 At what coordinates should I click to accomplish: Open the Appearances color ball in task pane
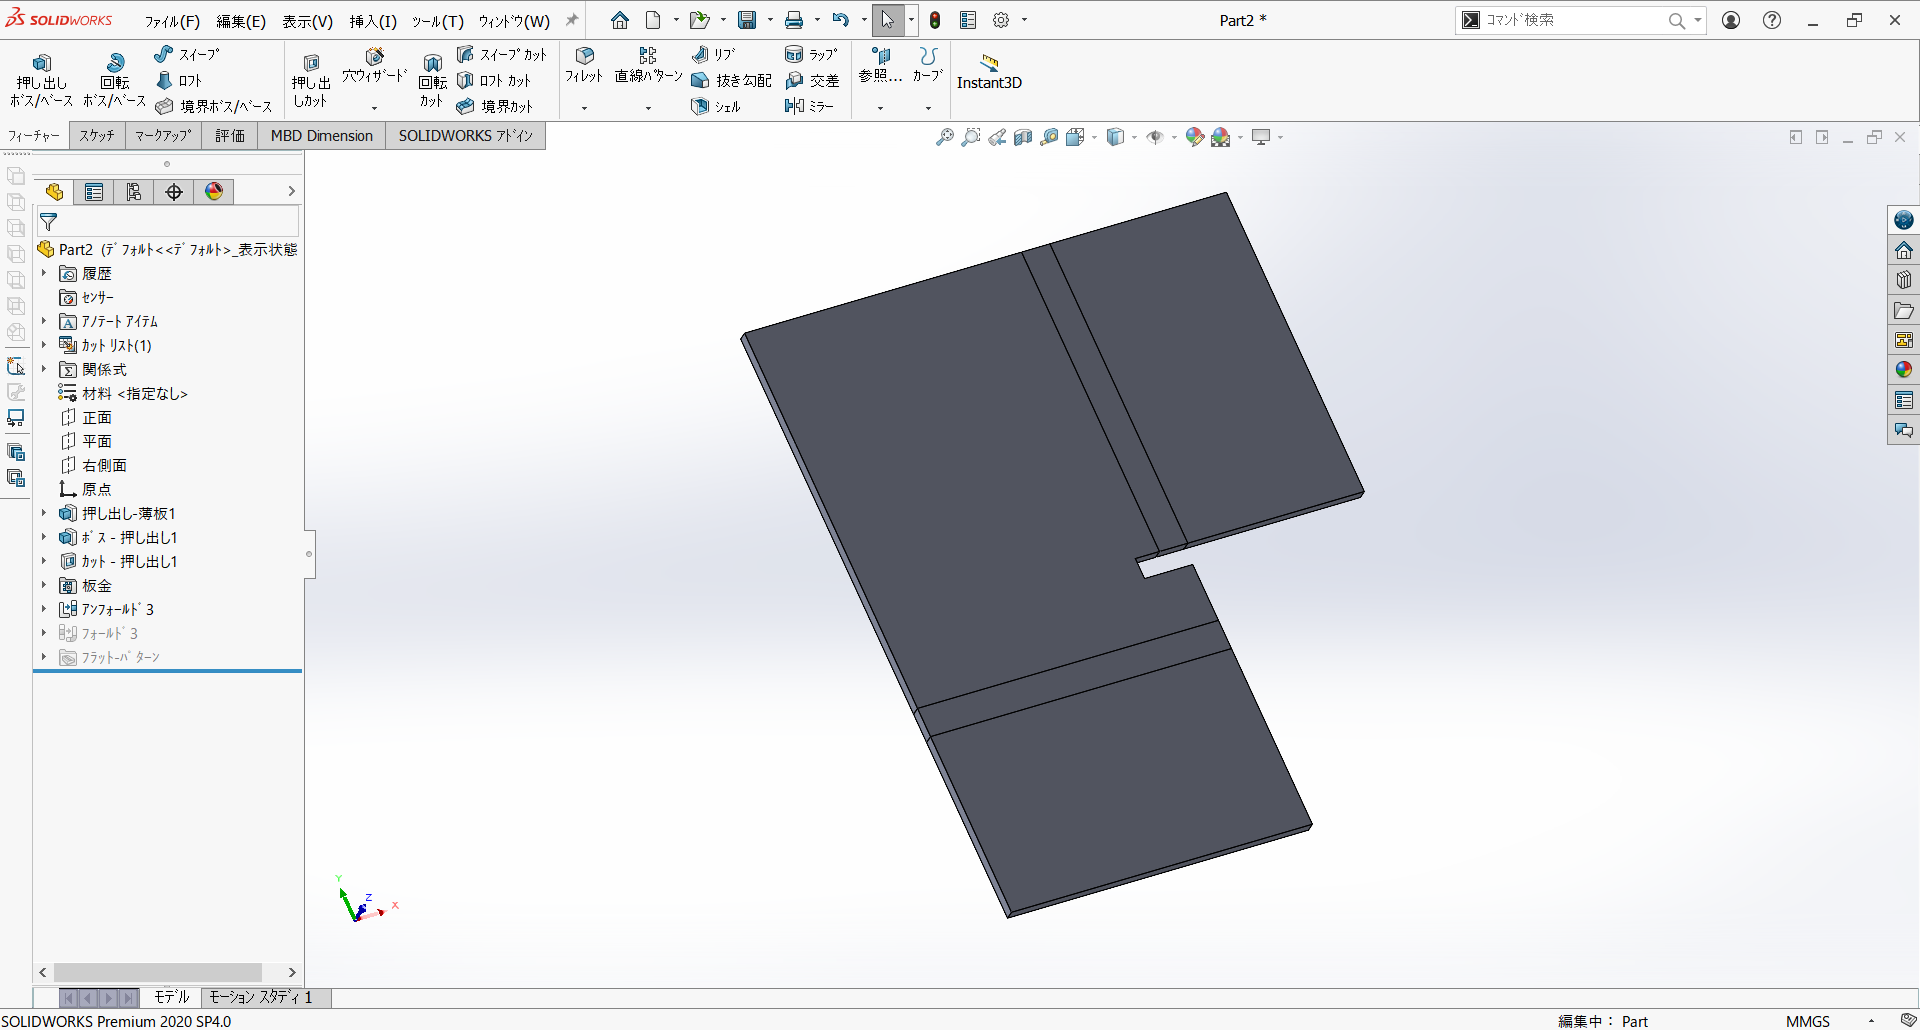pyautogui.click(x=1904, y=370)
